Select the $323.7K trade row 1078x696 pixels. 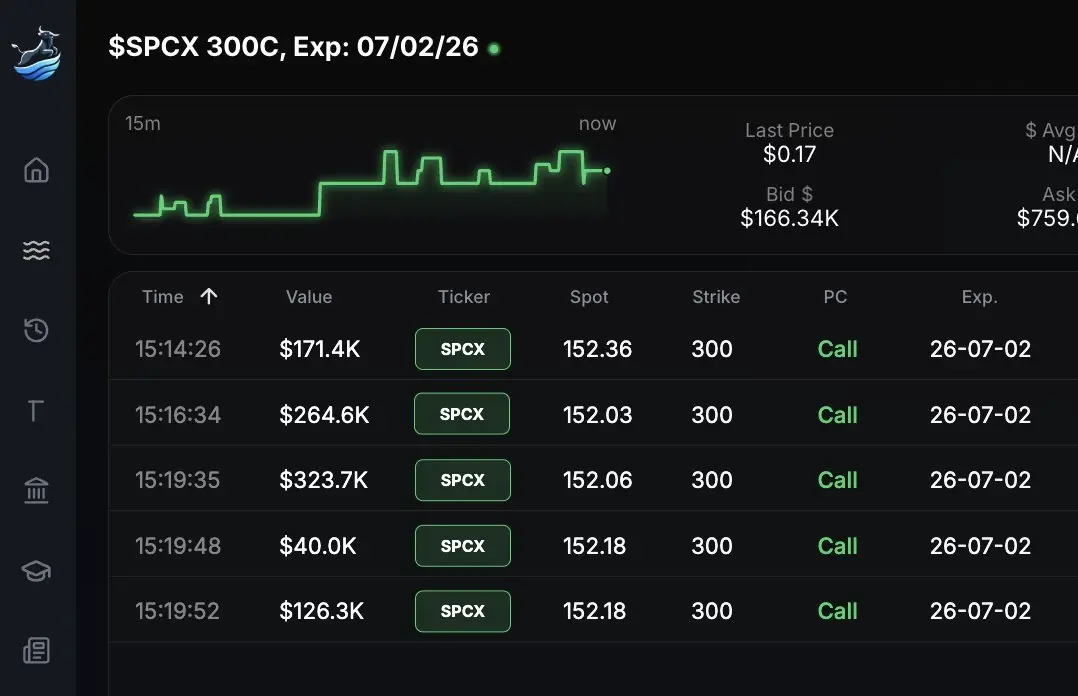pyautogui.click(x=593, y=479)
